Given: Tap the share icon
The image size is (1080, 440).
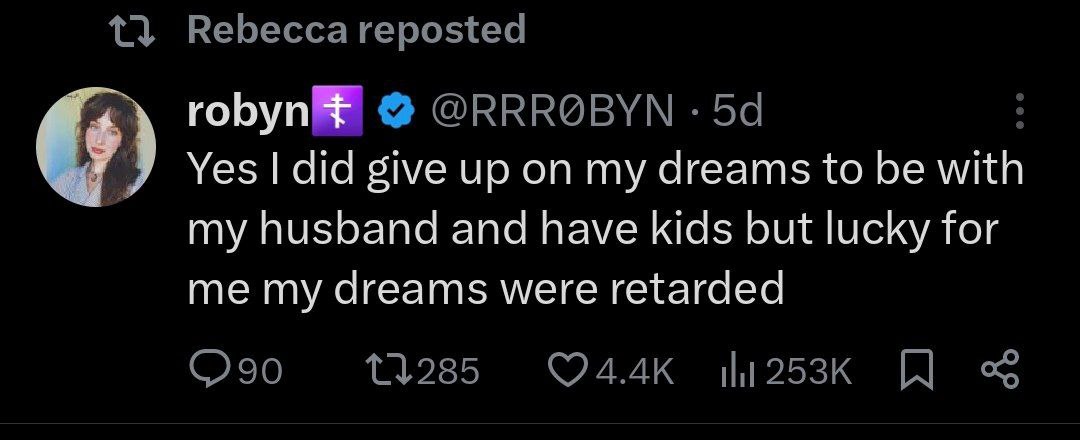Looking at the screenshot, I should coord(1001,371).
